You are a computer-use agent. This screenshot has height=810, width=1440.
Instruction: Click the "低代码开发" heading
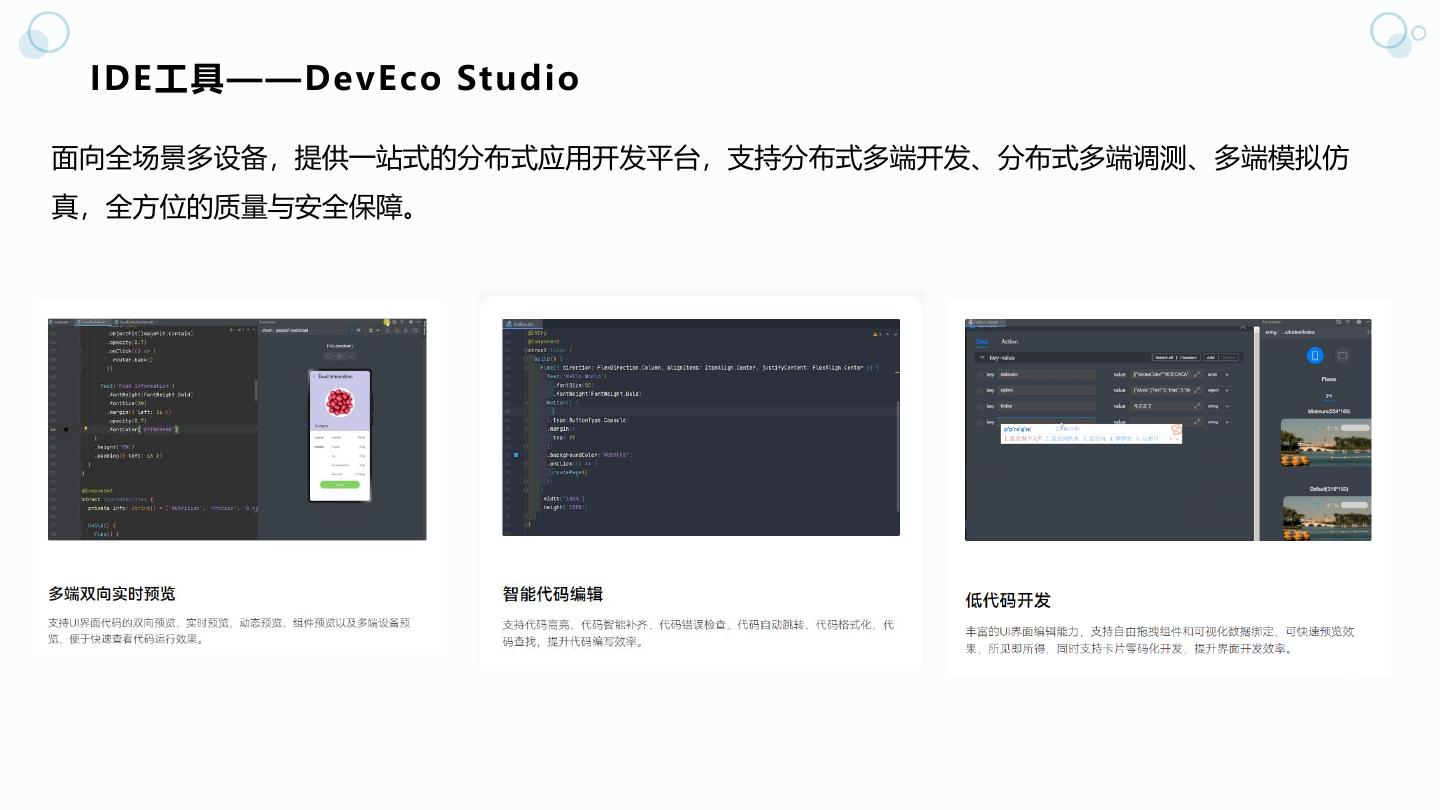pyautogui.click(x=1008, y=600)
